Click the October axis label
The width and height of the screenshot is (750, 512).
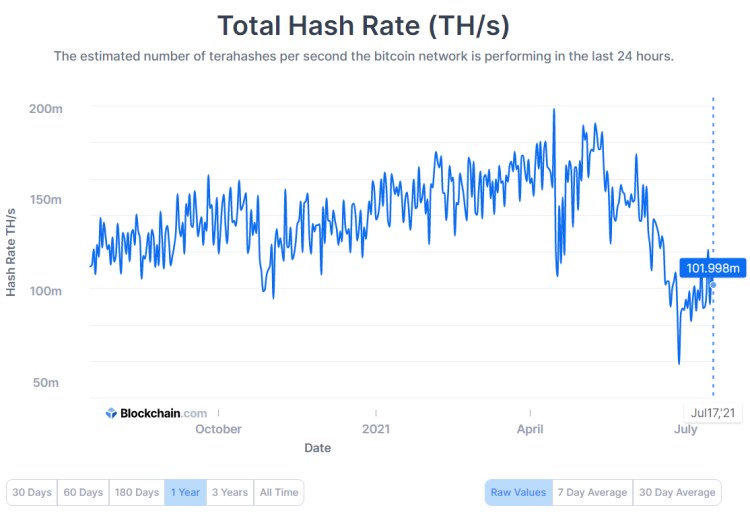[x=218, y=429]
